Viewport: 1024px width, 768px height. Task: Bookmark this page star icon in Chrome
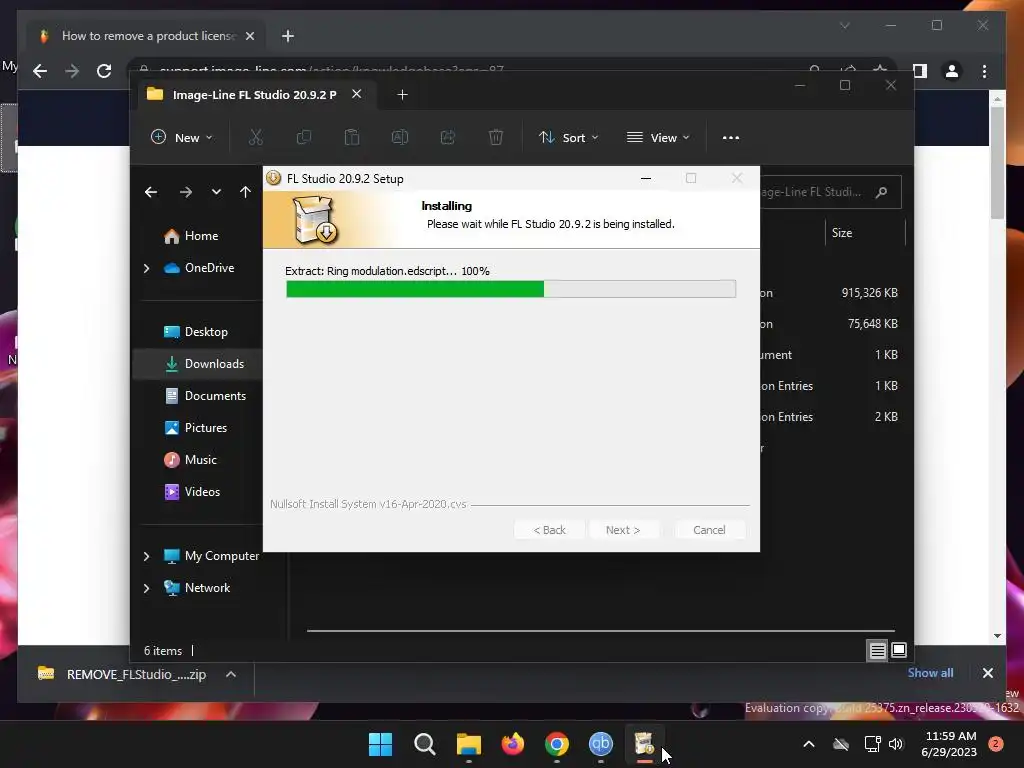[880, 70]
